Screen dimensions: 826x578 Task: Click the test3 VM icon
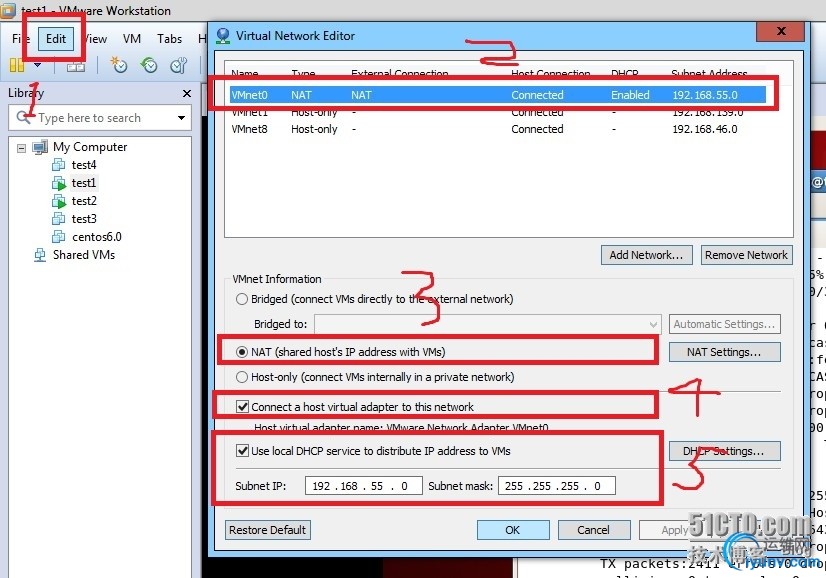tap(58, 219)
